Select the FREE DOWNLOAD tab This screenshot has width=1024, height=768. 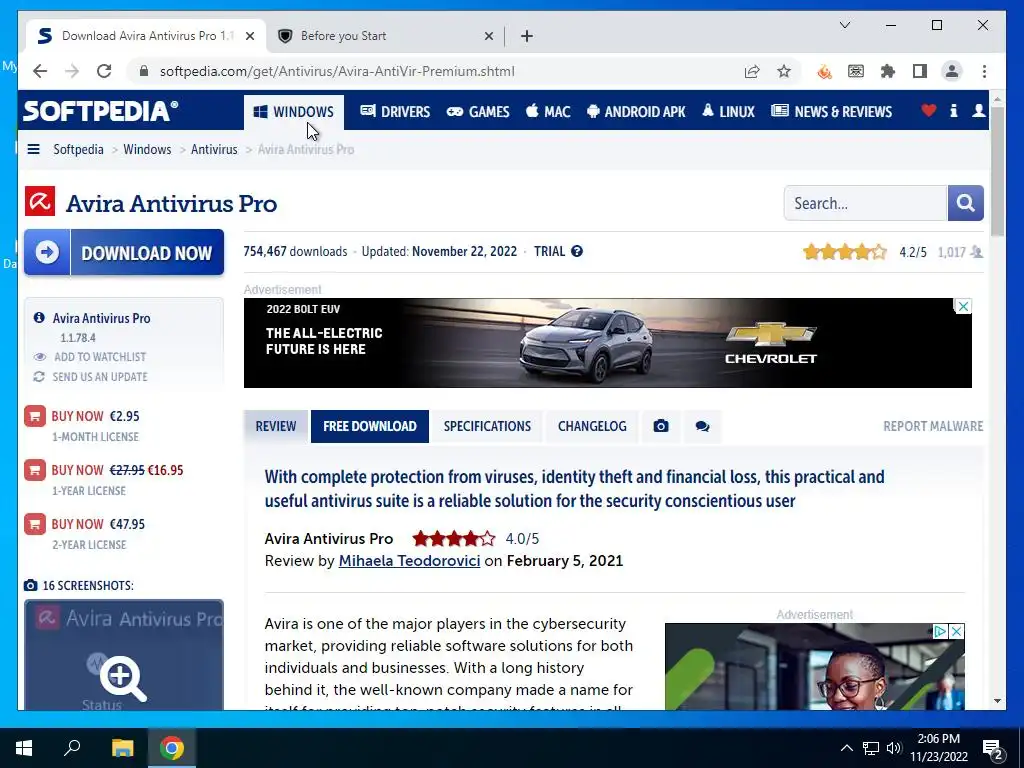pyautogui.click(x=370, y=426)
